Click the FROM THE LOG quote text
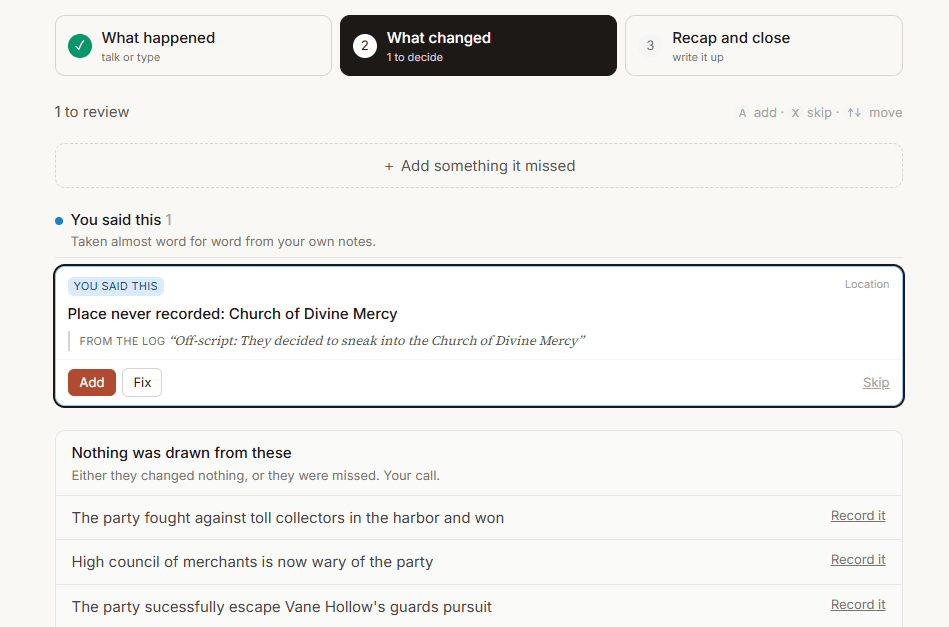This screenshot has width=949, height=627. tap(332, 341)
